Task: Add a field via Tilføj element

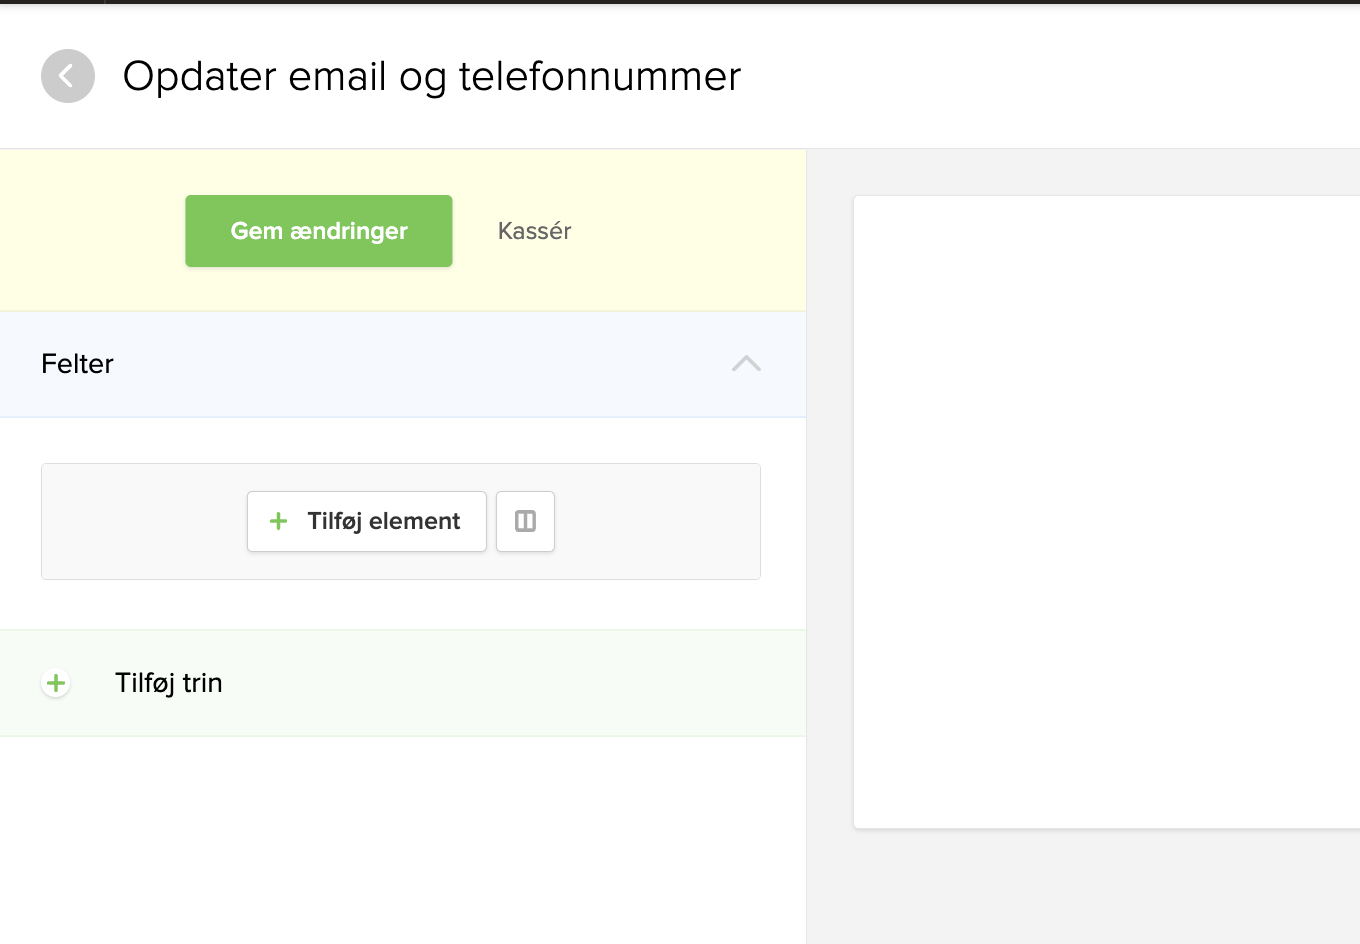Action: 366,521
